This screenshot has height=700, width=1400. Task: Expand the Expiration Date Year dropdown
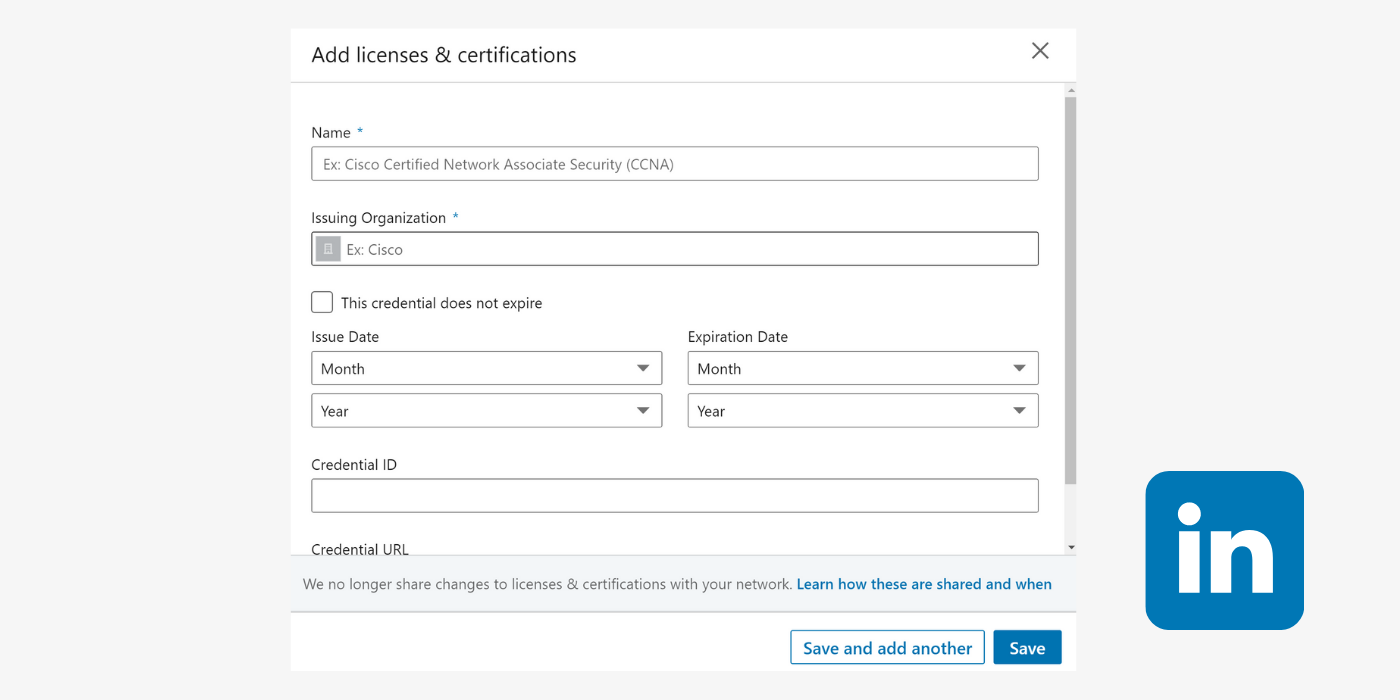[x=862, y=411]
